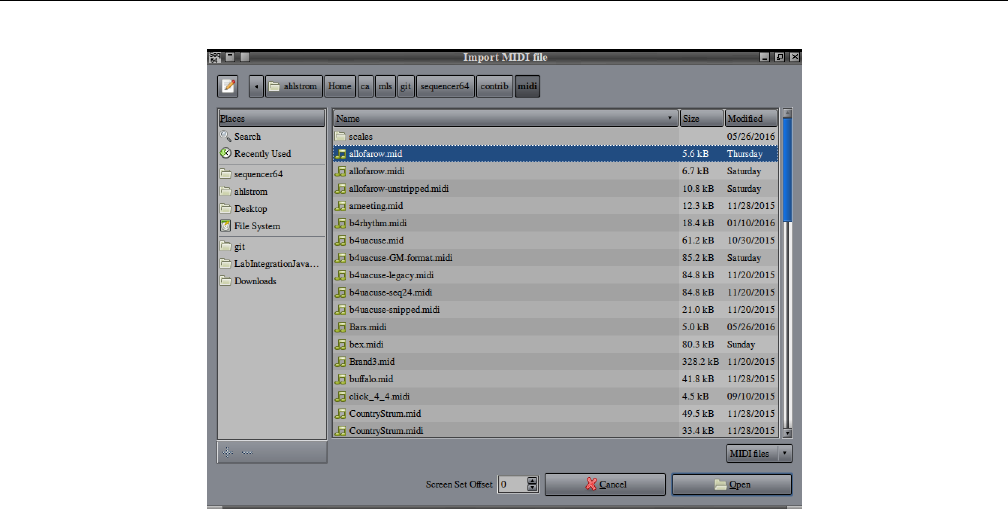Open the scales folder icon

pyautogui.click(x=340, y=136)
